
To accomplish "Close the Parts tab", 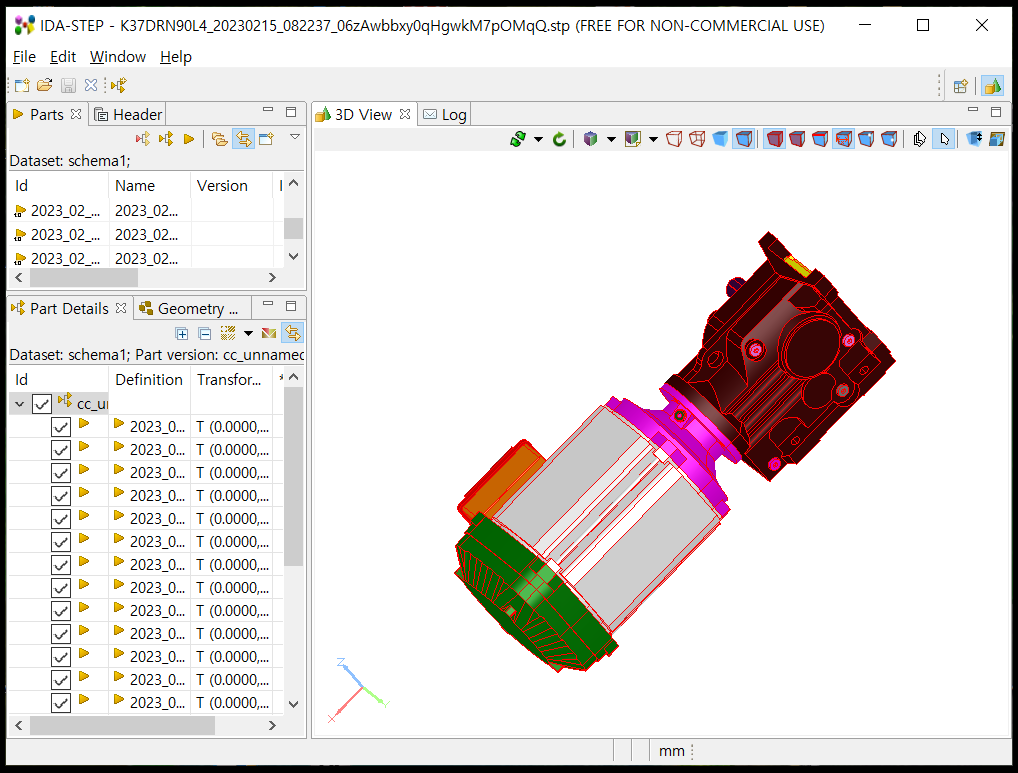I will [x=76, y=114].
